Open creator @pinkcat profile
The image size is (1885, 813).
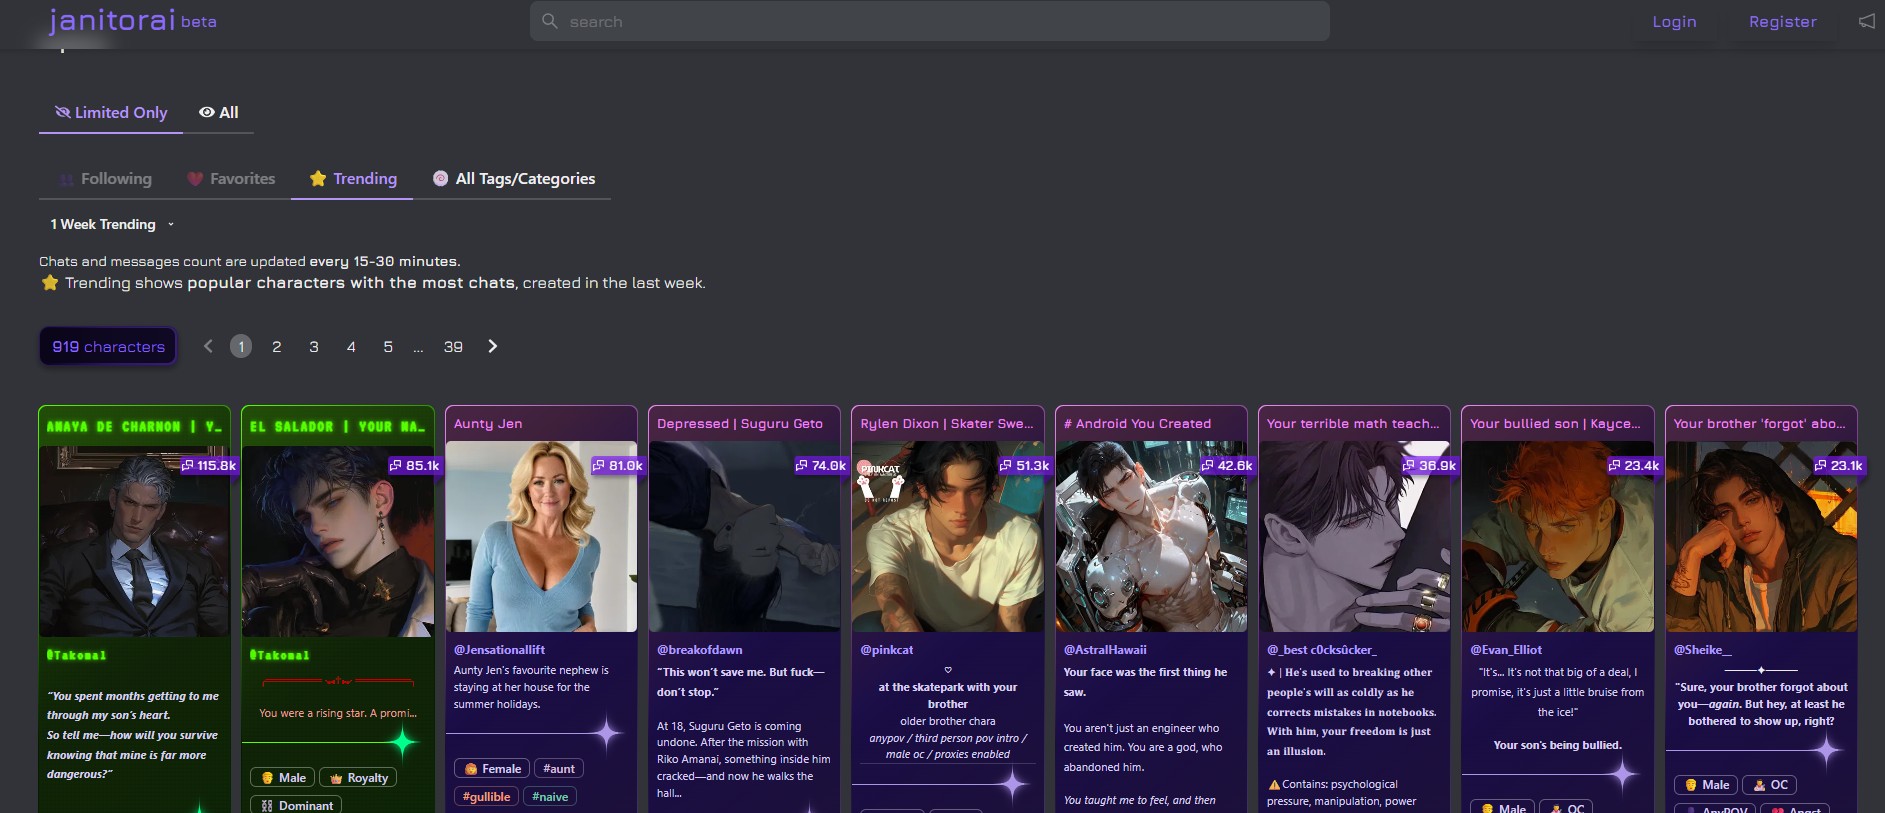[x=886, y=650]
